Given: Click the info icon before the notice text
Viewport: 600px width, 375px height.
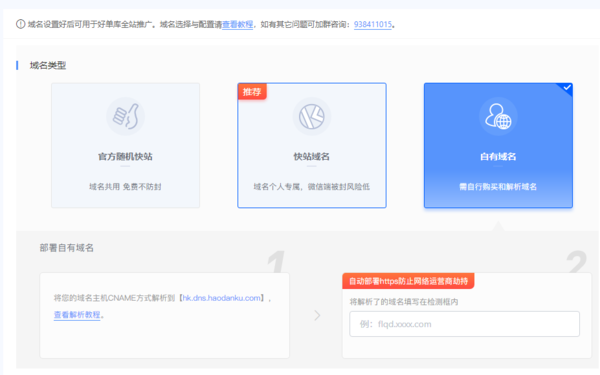Looking at the screenshot, I should click(x=20, y=24).
